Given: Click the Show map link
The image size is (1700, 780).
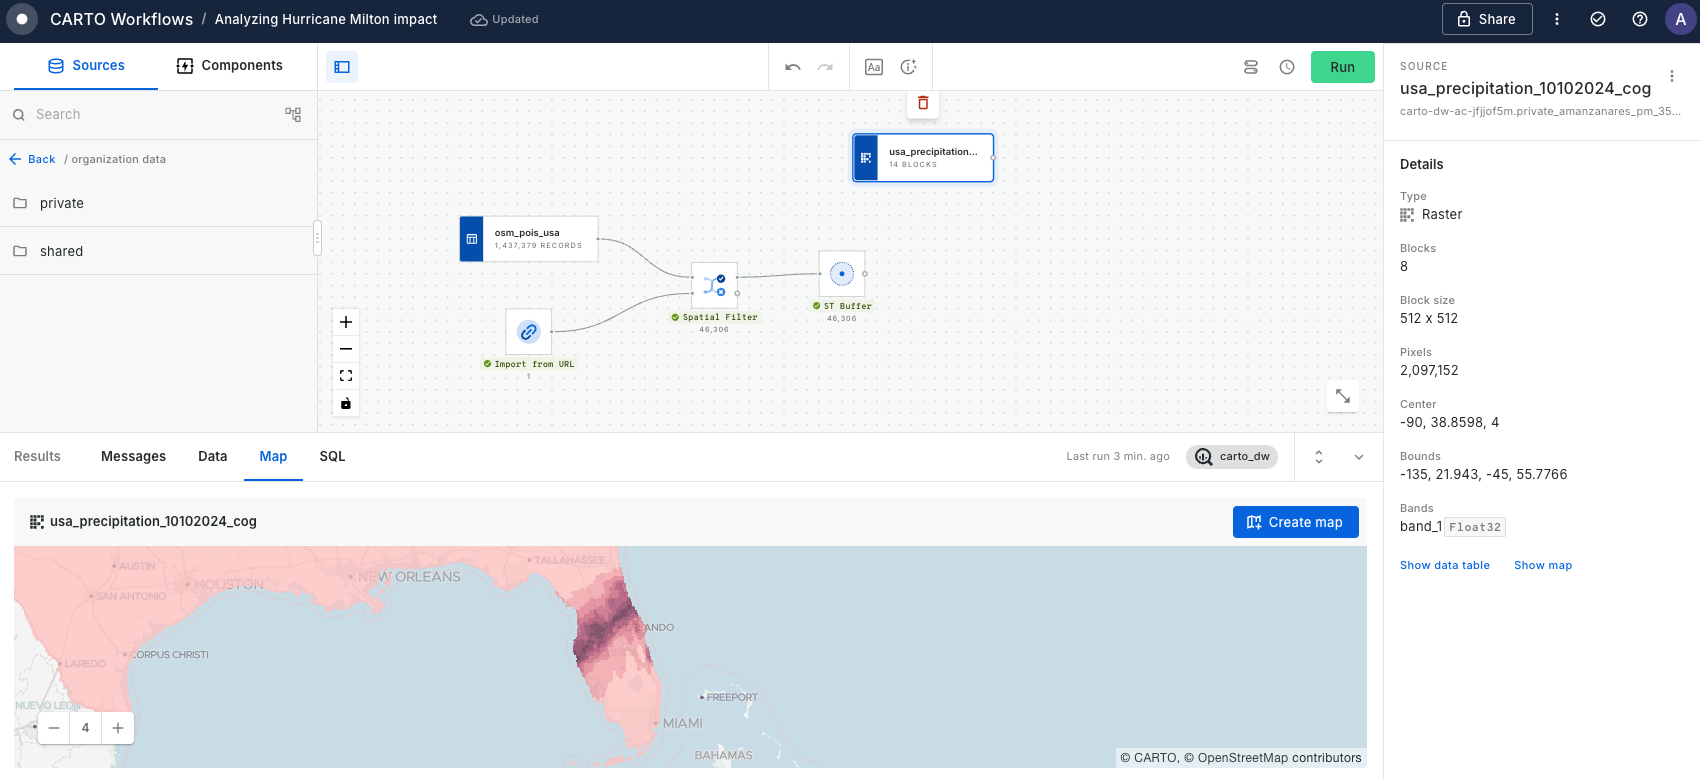Looking at the screenshot, I should (1542, 565).
